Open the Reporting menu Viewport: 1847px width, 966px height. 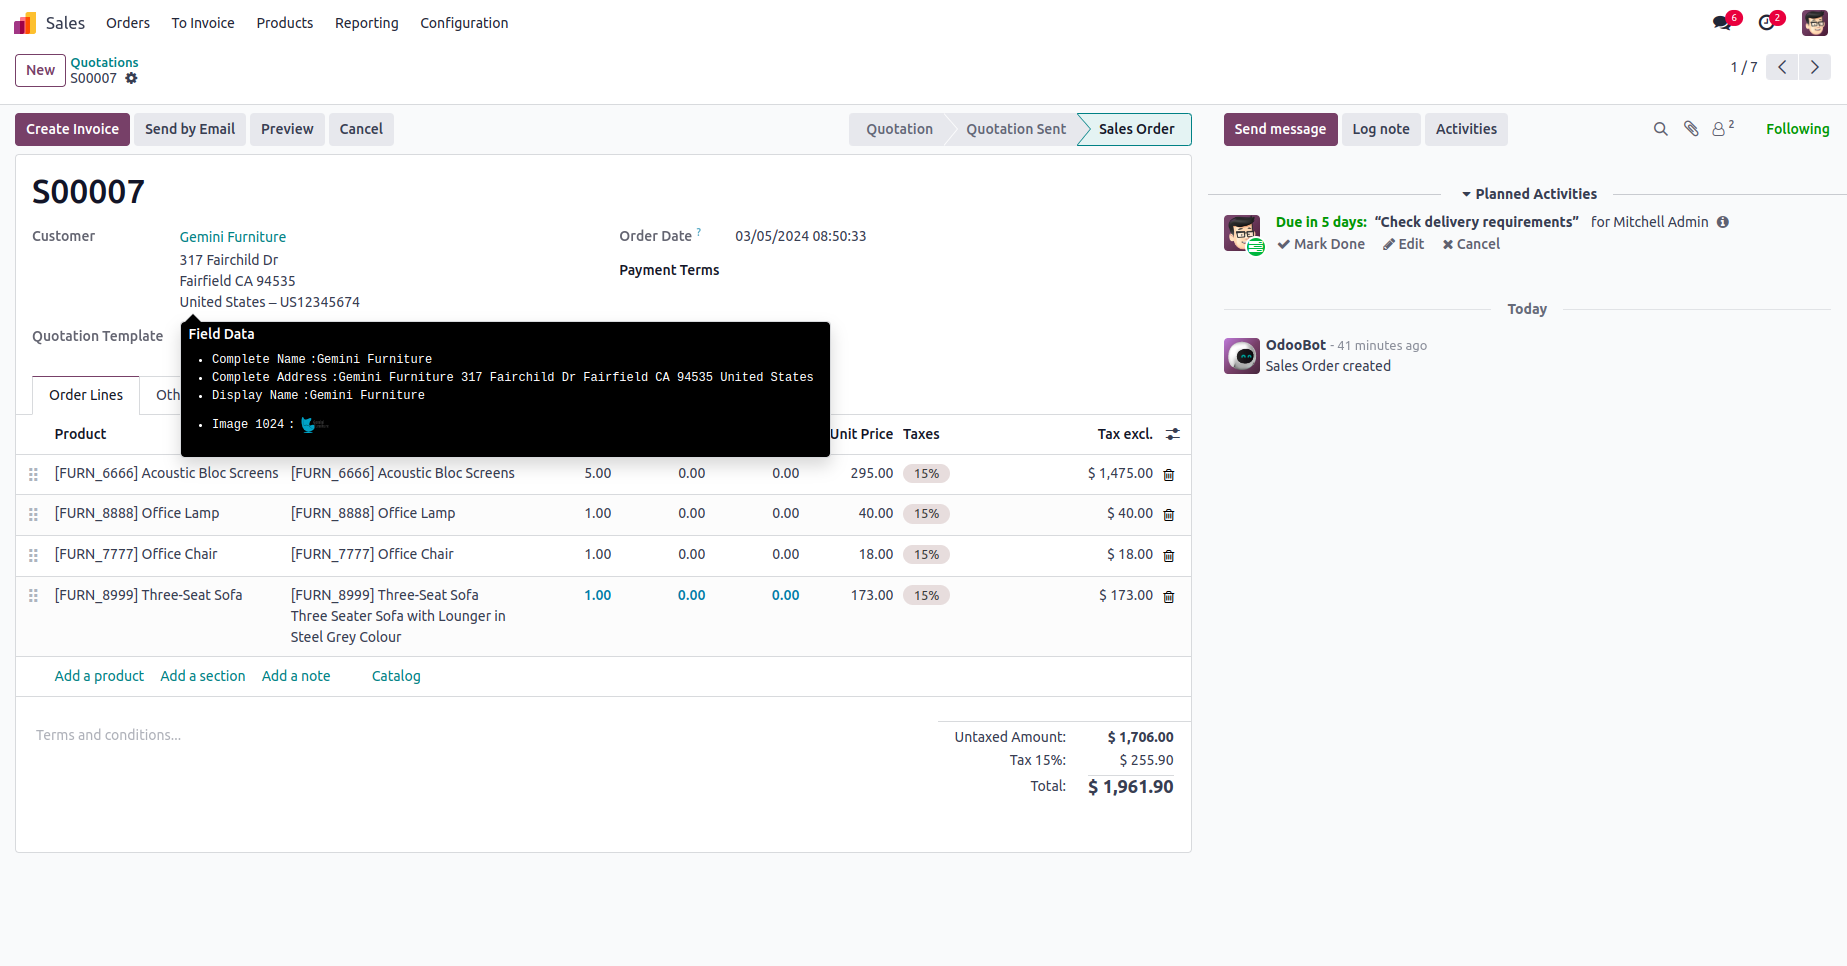(367, 23)
